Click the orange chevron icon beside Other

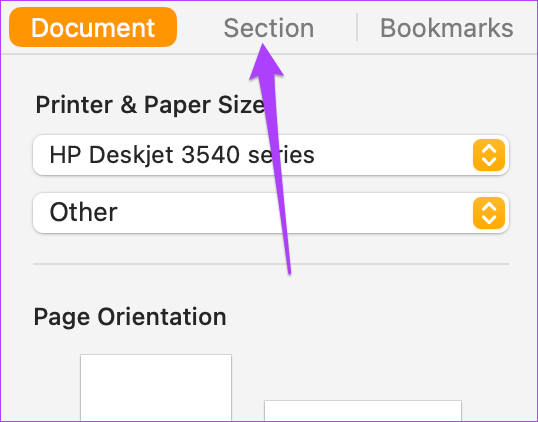point(489,213)
